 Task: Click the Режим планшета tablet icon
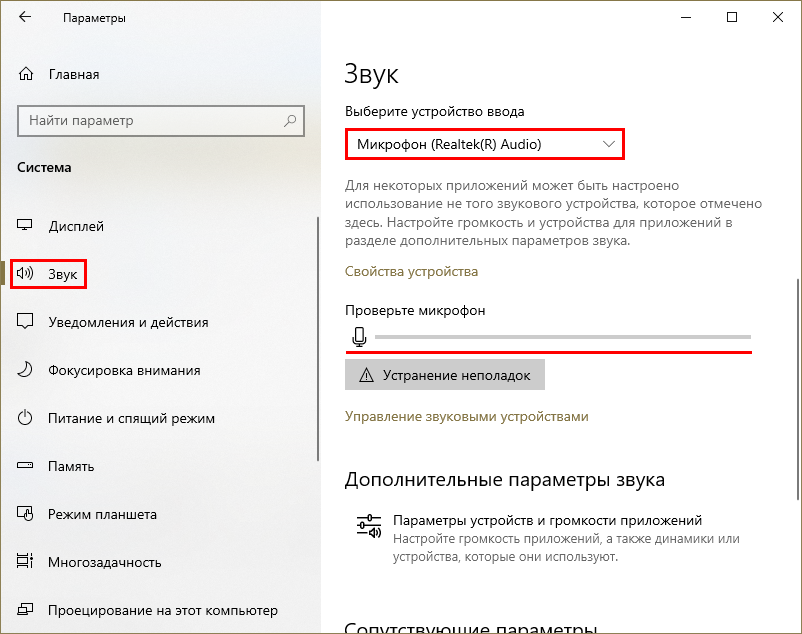(x=26, y=514)
